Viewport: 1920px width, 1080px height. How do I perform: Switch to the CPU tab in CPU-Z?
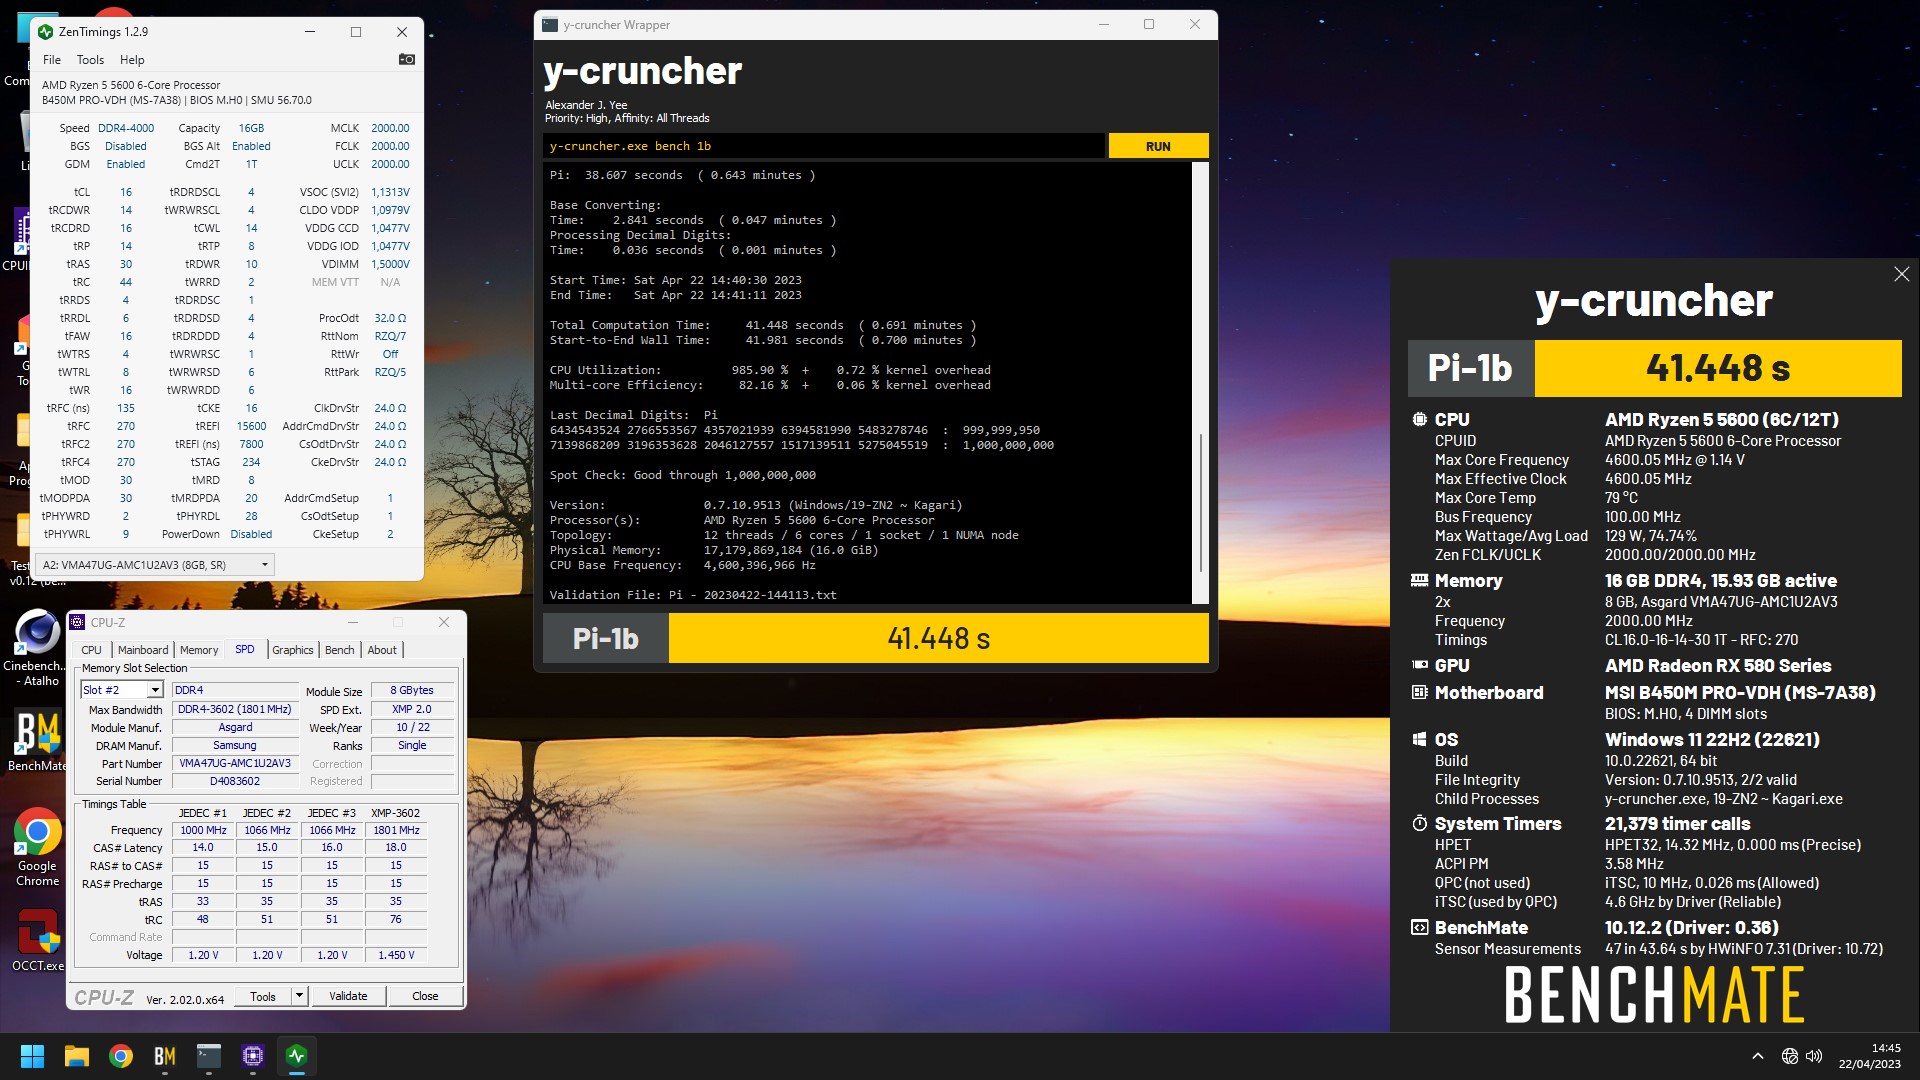(x=91, y=650)
